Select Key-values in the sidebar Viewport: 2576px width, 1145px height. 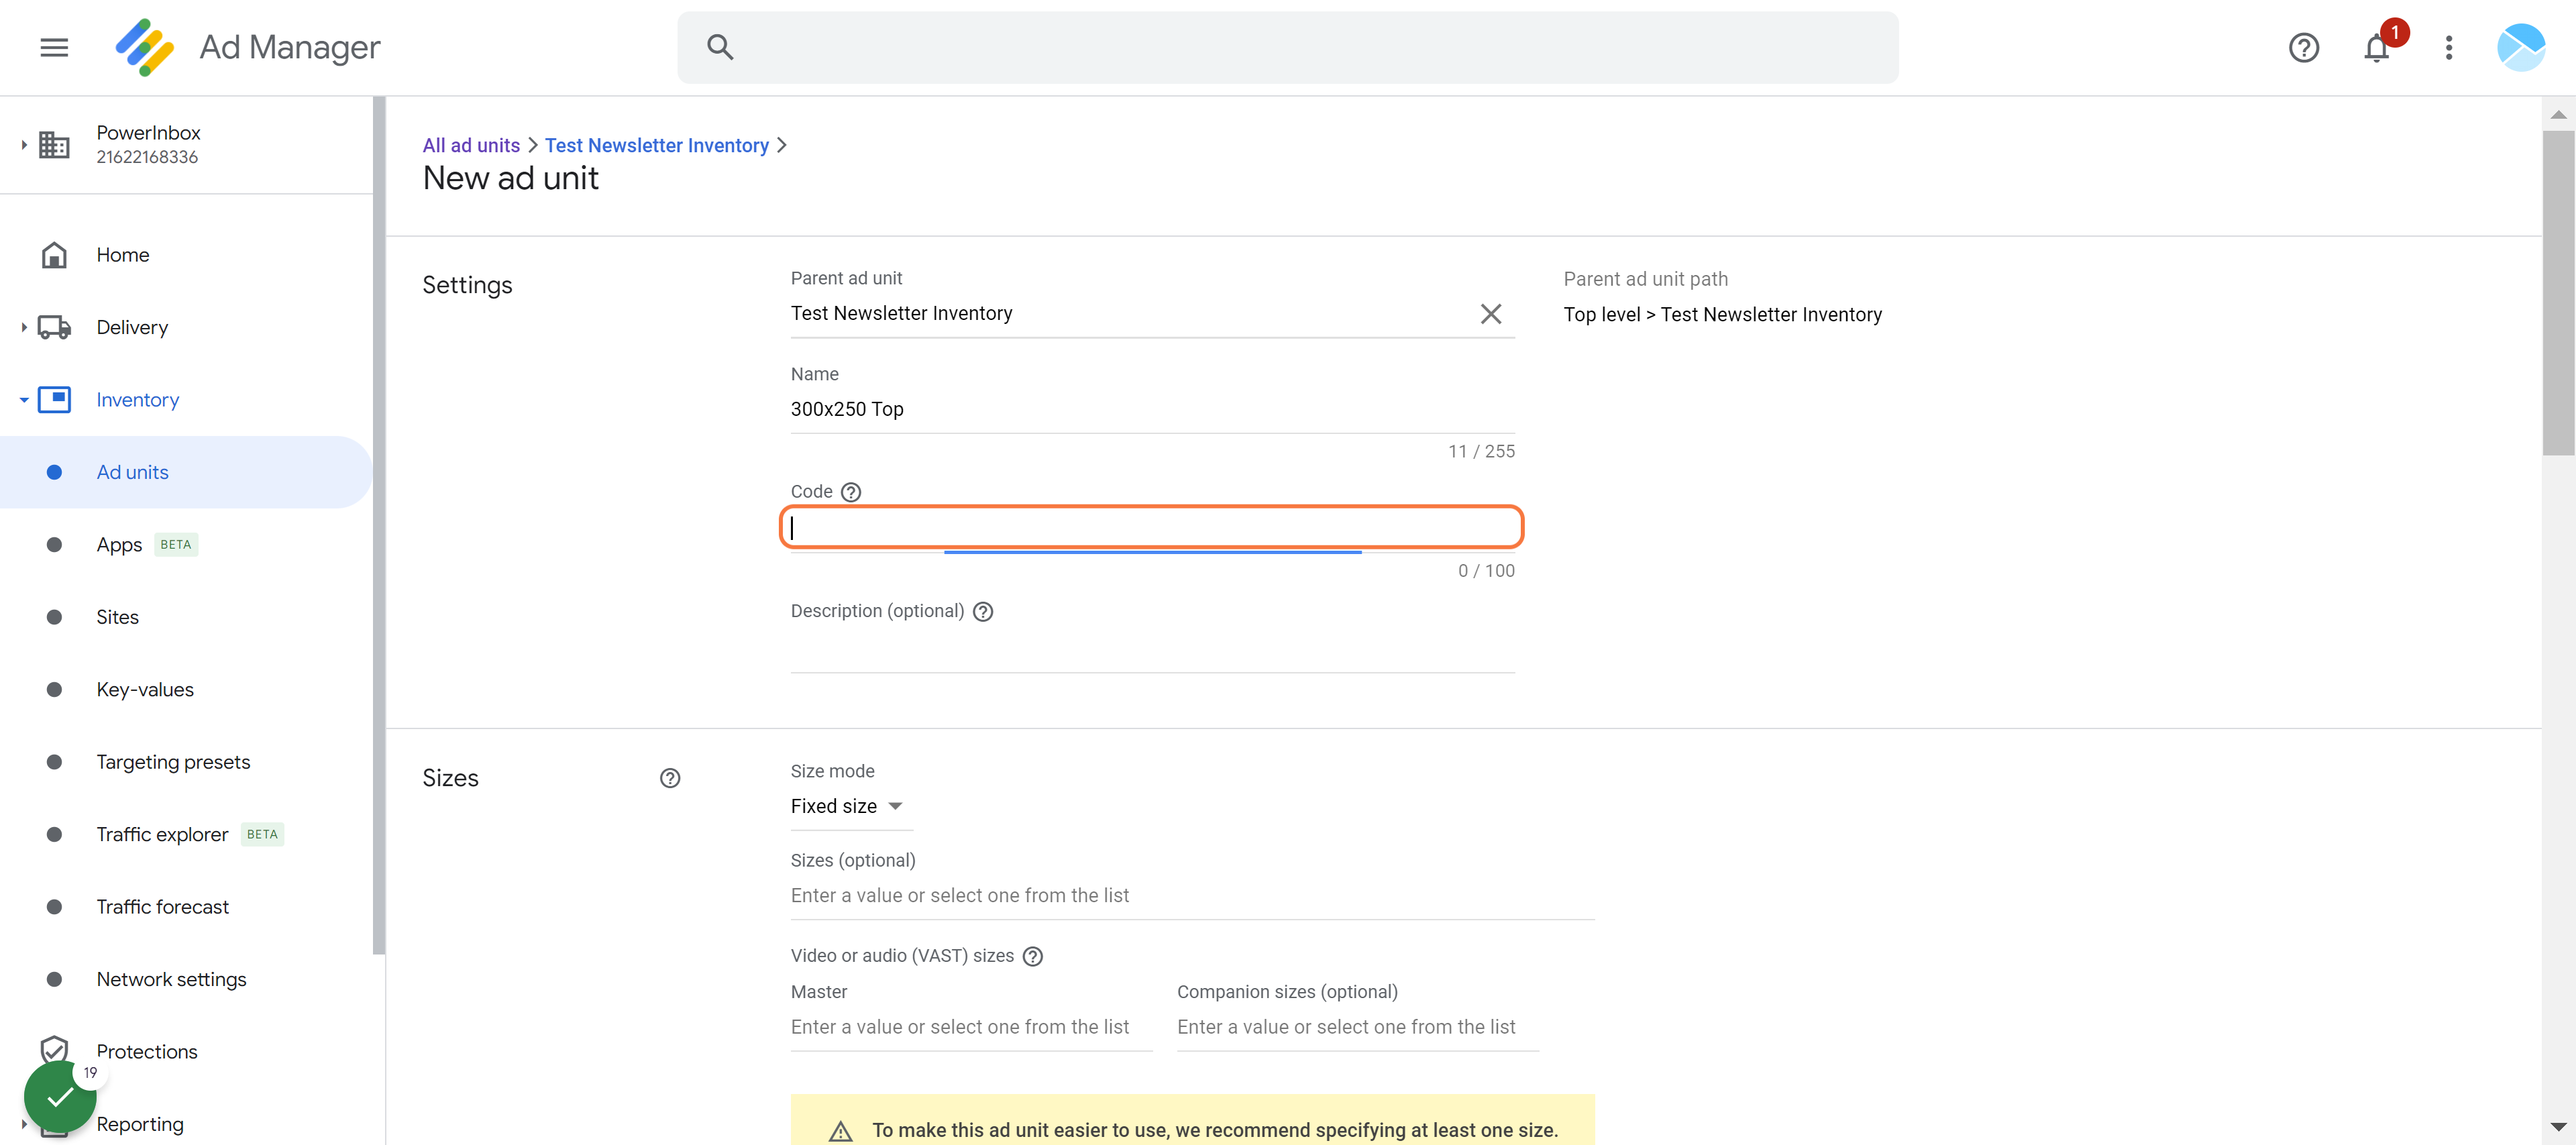[145, 690]
